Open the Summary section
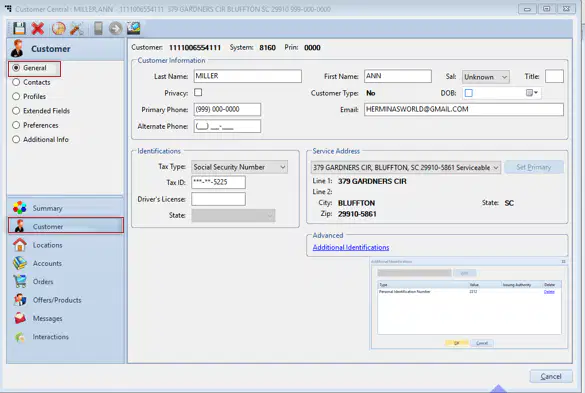Viewport: 585px width, 393px height. (x=47, y=208)
